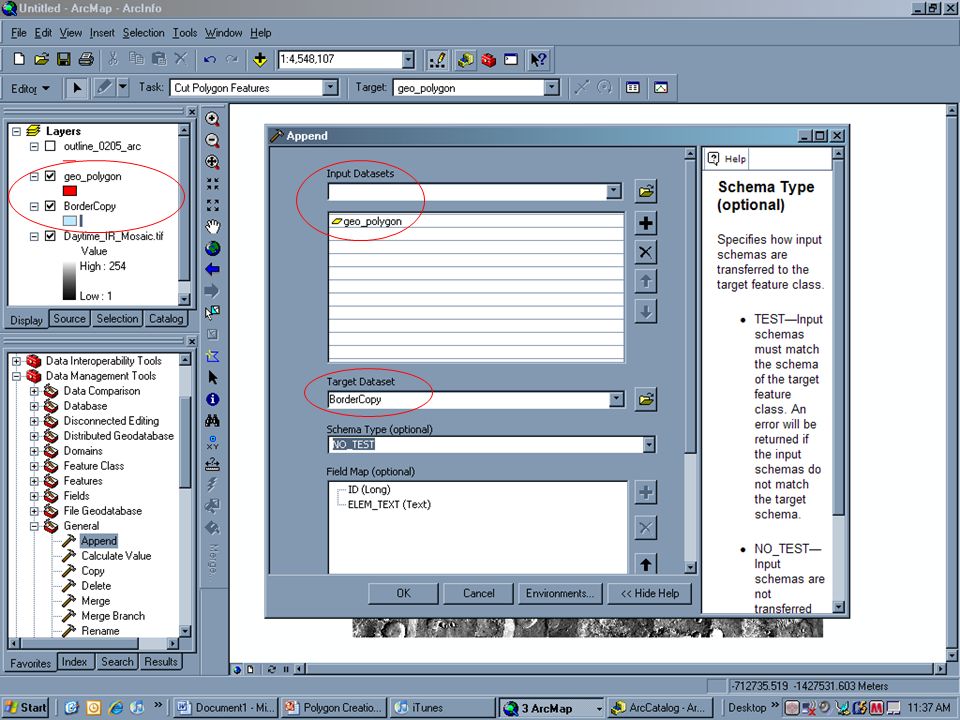Click OK in the Append dialog
This screenshot has width=960, height=720.
click(x=403, y=593)
